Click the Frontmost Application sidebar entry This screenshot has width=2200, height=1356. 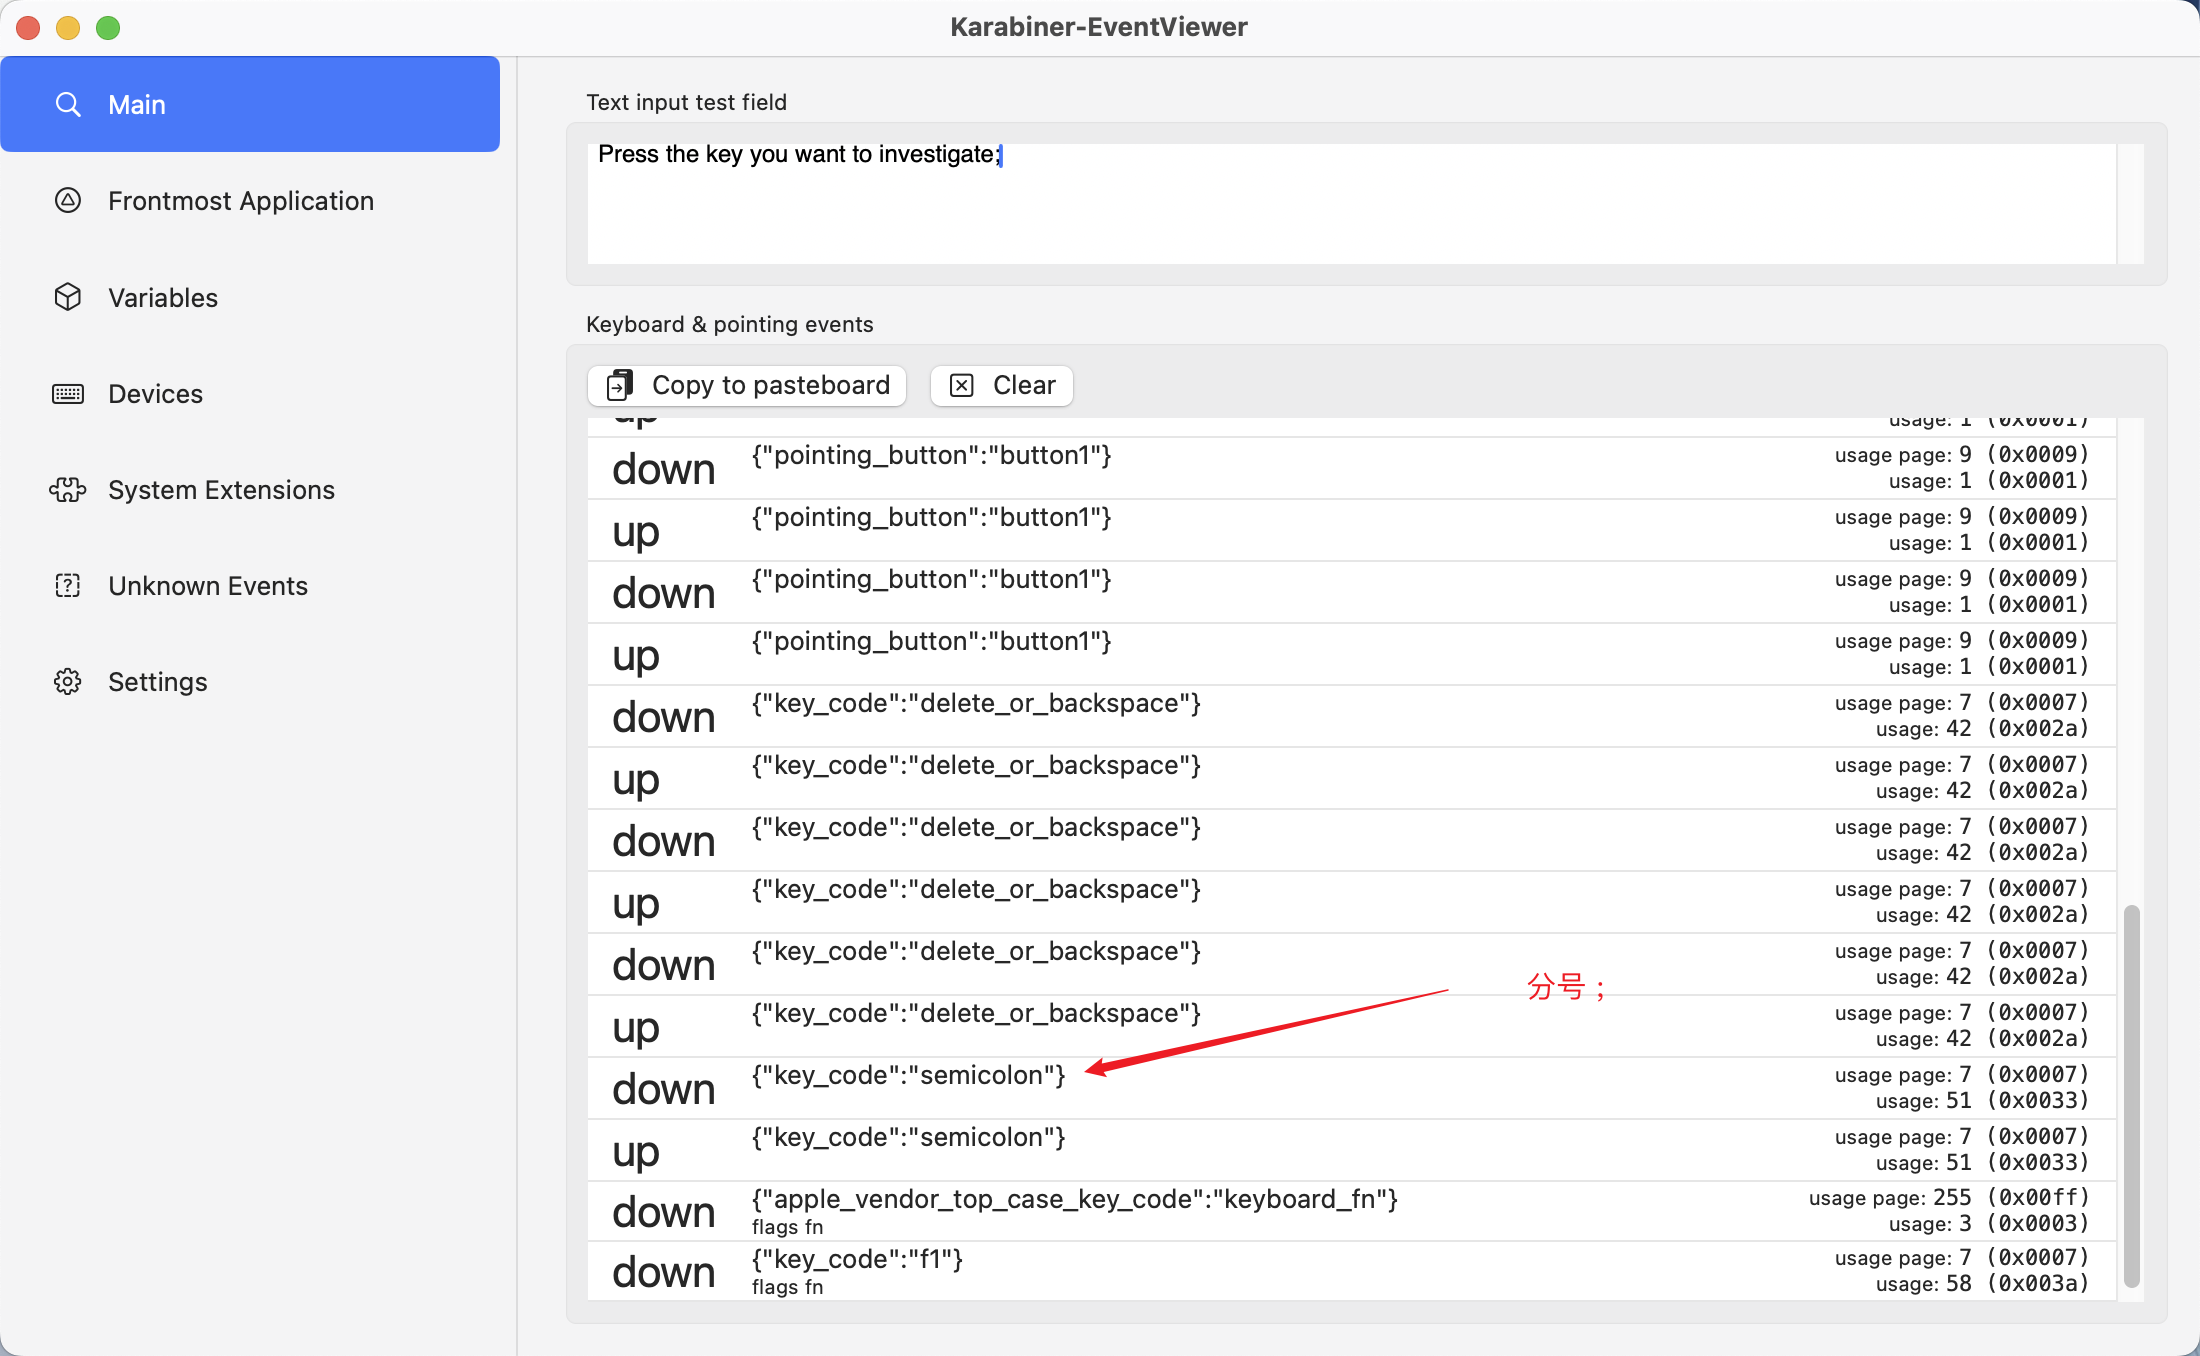(240, 201)
